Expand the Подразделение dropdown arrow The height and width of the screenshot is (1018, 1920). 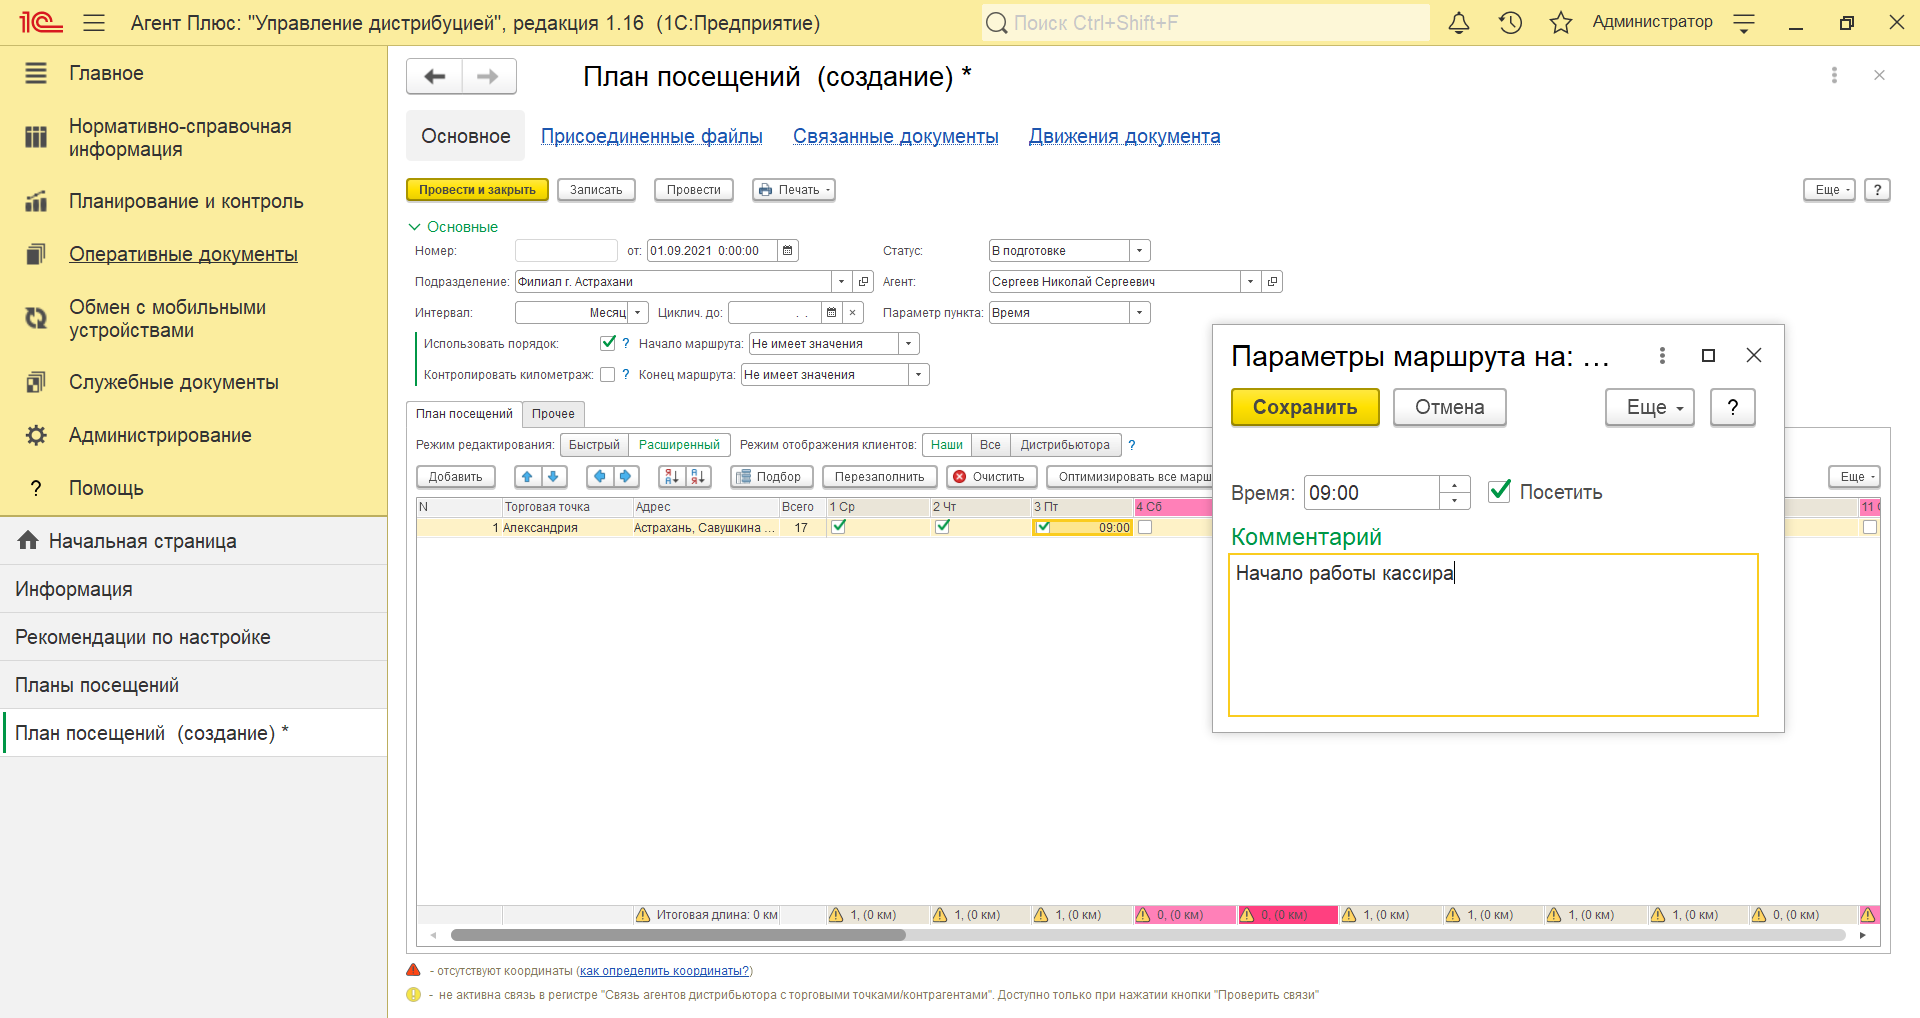pos(842,282)
